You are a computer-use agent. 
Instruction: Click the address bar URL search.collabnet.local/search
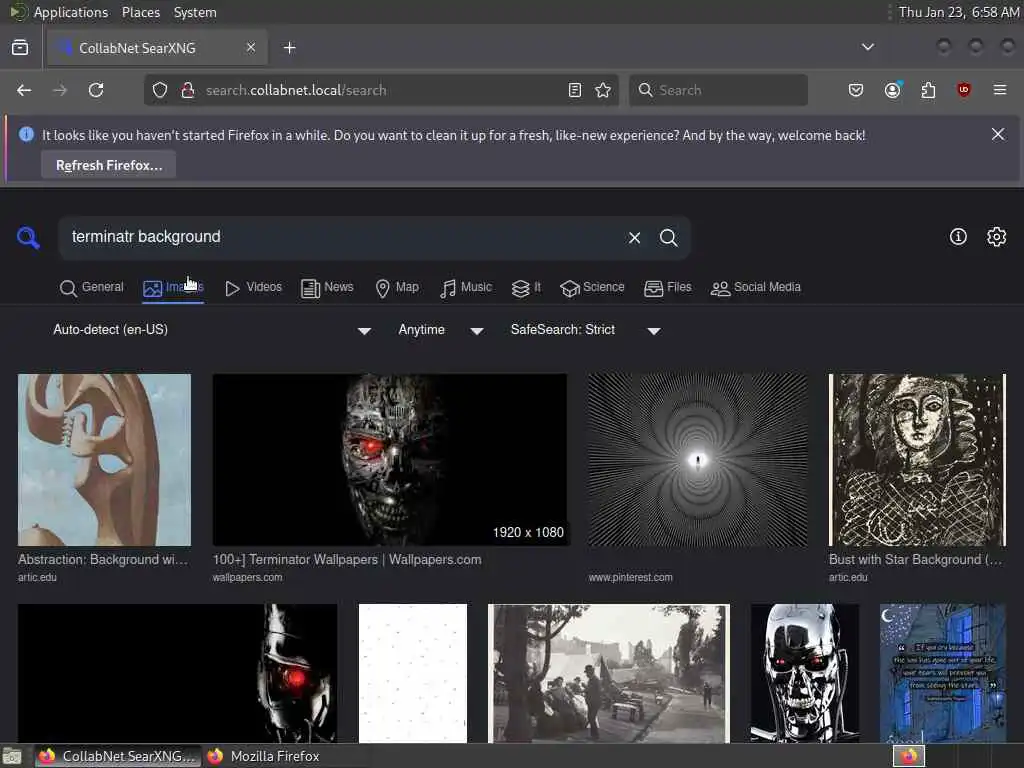point(296,90)
